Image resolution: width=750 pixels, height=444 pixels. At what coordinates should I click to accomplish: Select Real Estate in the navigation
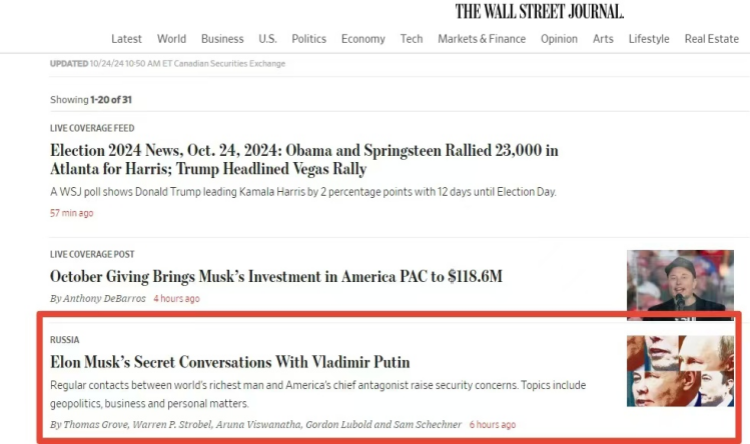click(x=711, y=39)
